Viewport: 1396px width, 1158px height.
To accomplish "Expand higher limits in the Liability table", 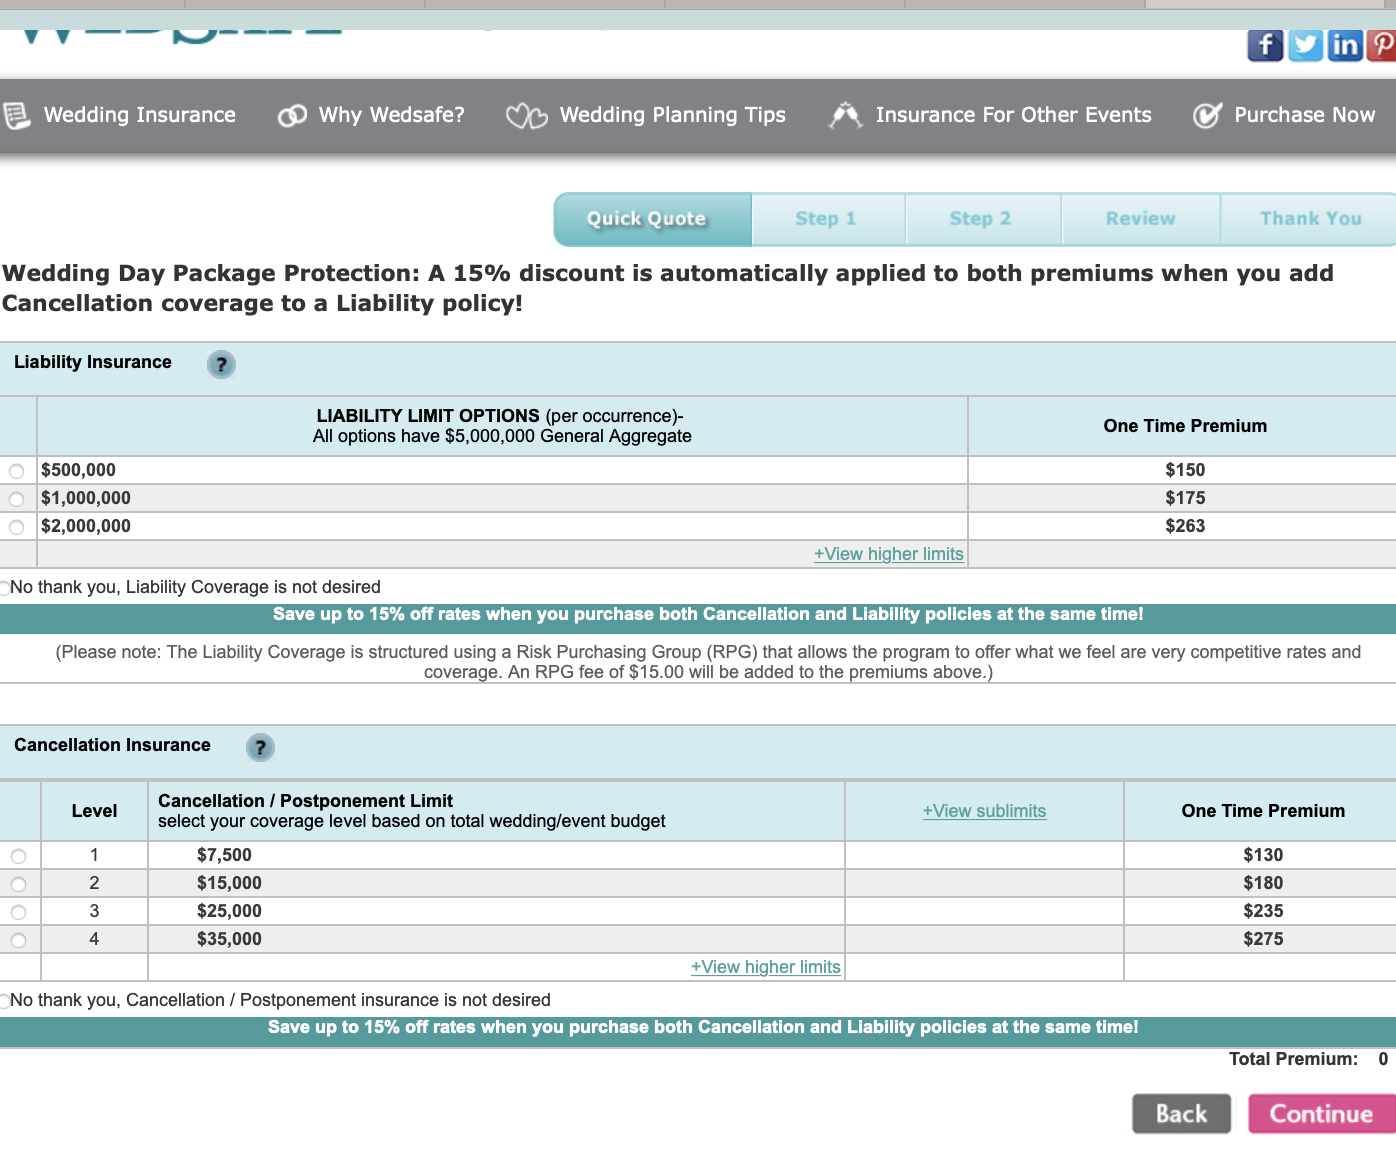I will 889,554.
